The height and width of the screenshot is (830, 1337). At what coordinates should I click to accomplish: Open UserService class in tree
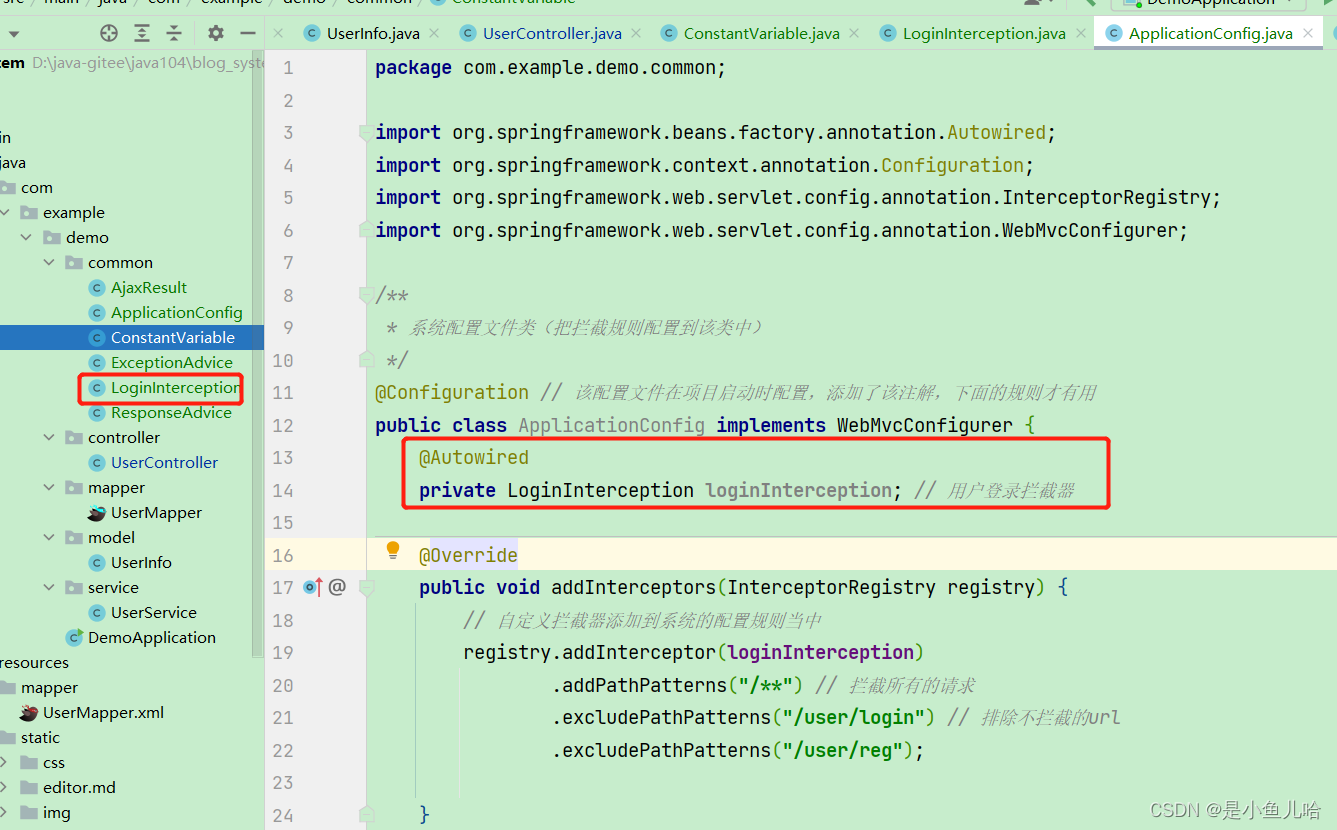point(154,612)
